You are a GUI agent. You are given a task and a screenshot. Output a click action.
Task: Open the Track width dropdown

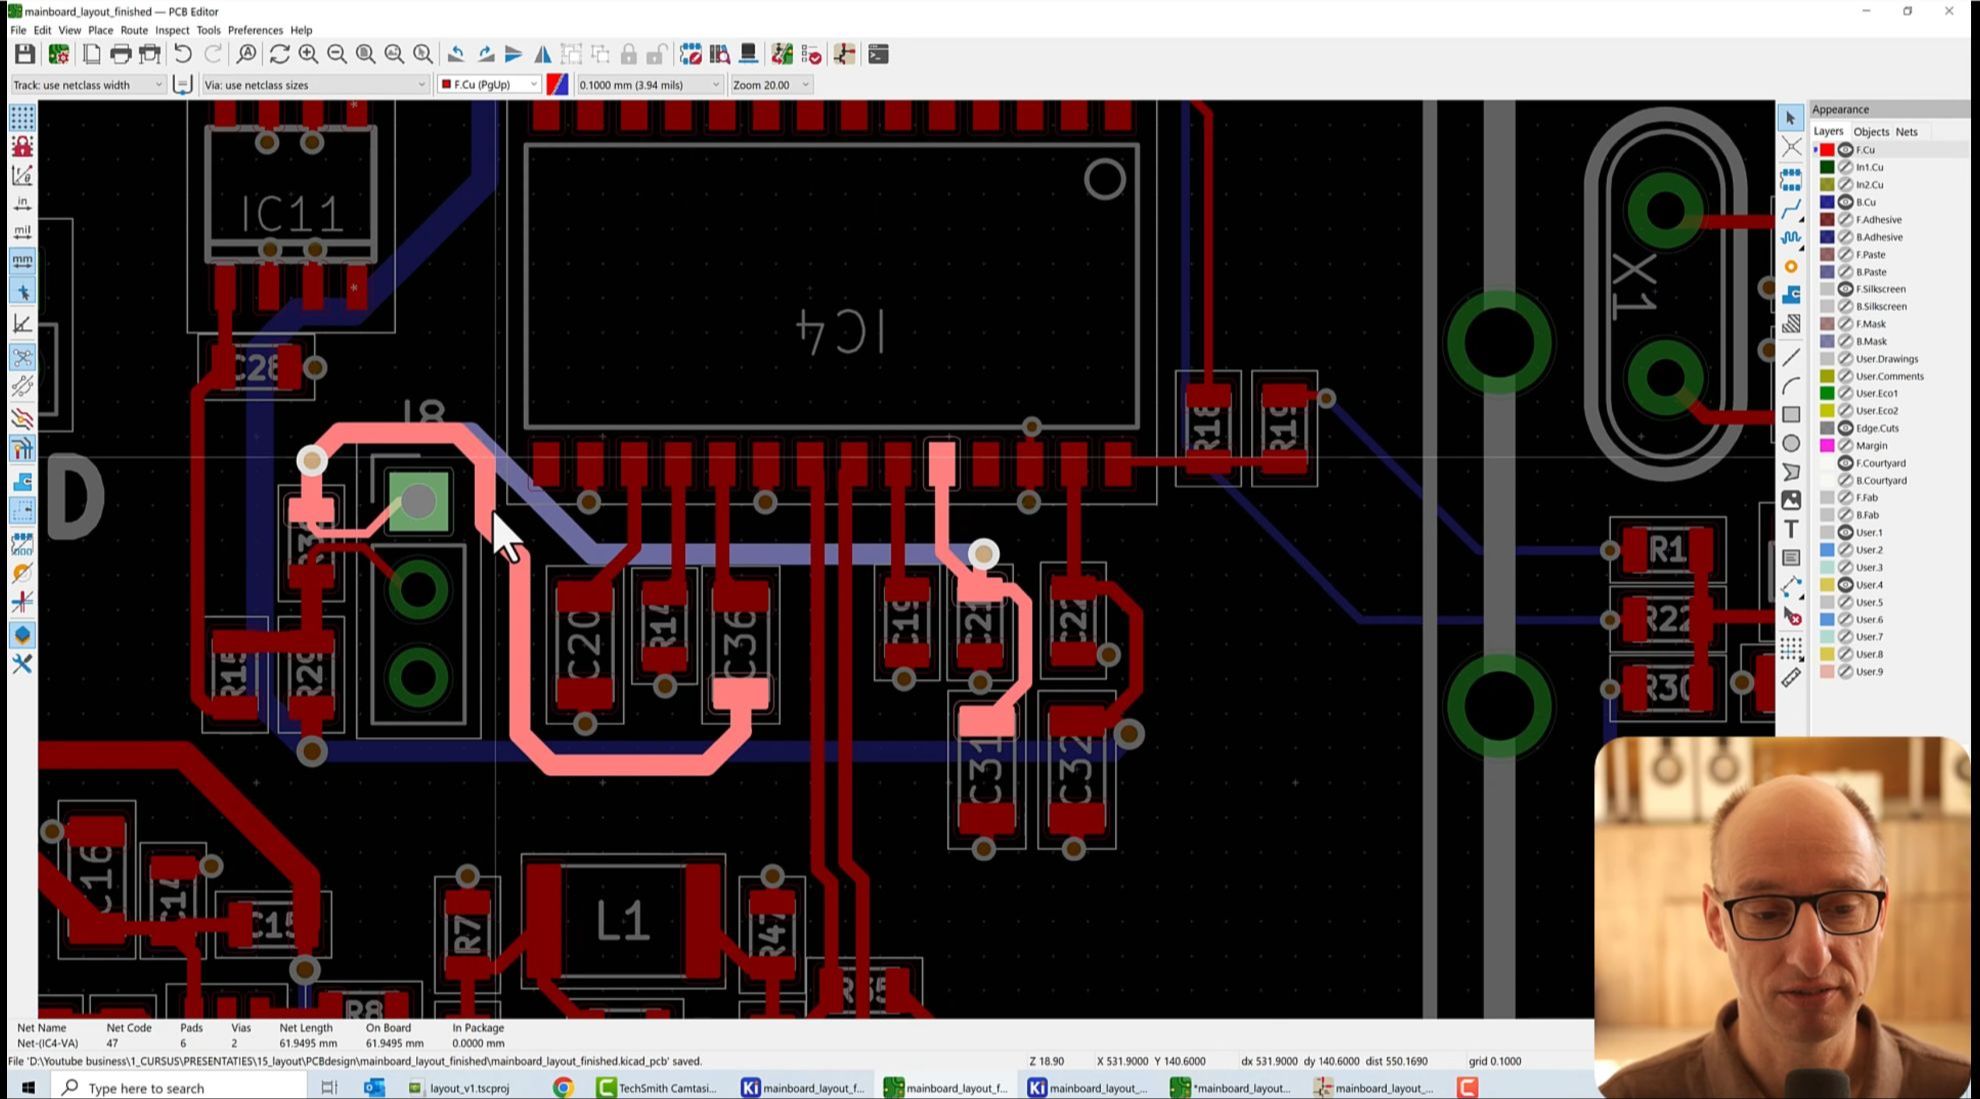click(87, 85)
